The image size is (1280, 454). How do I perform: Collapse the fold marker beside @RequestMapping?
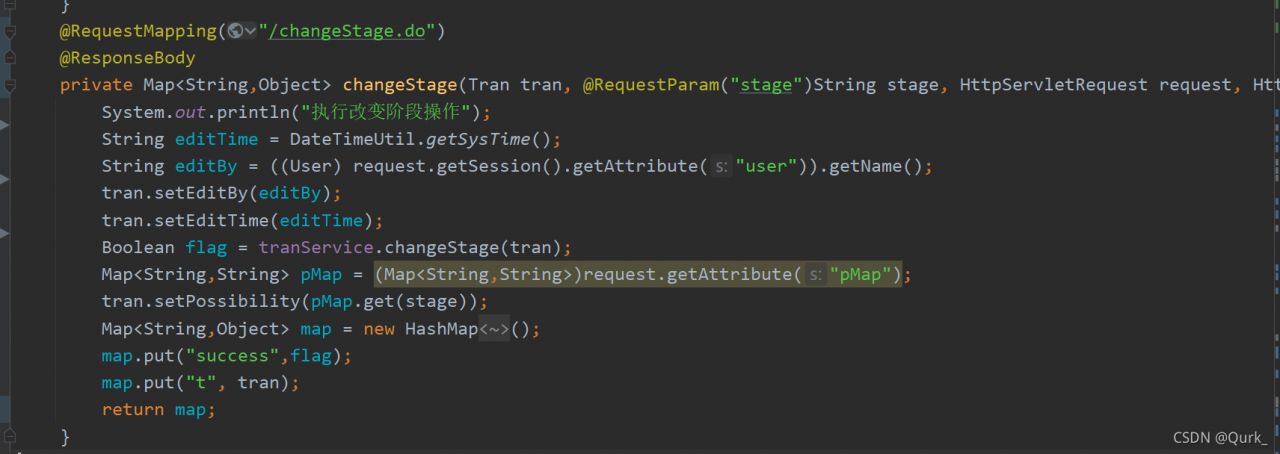click(10, 32)
